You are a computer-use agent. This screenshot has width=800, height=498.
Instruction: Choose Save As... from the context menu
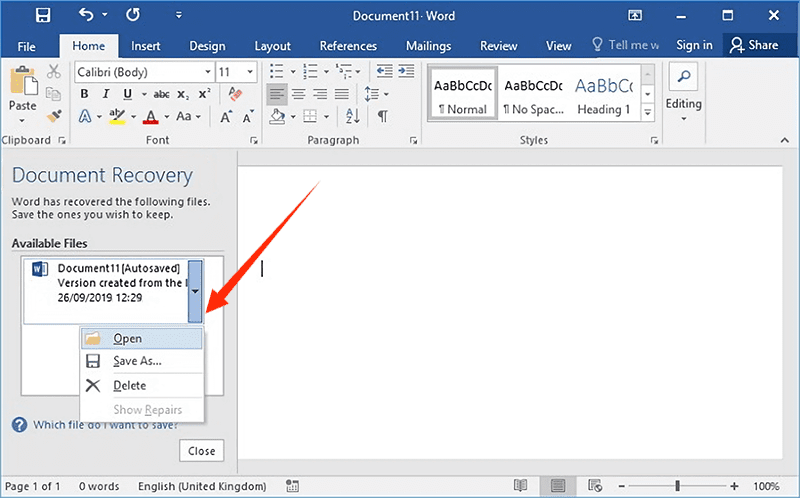137,361
